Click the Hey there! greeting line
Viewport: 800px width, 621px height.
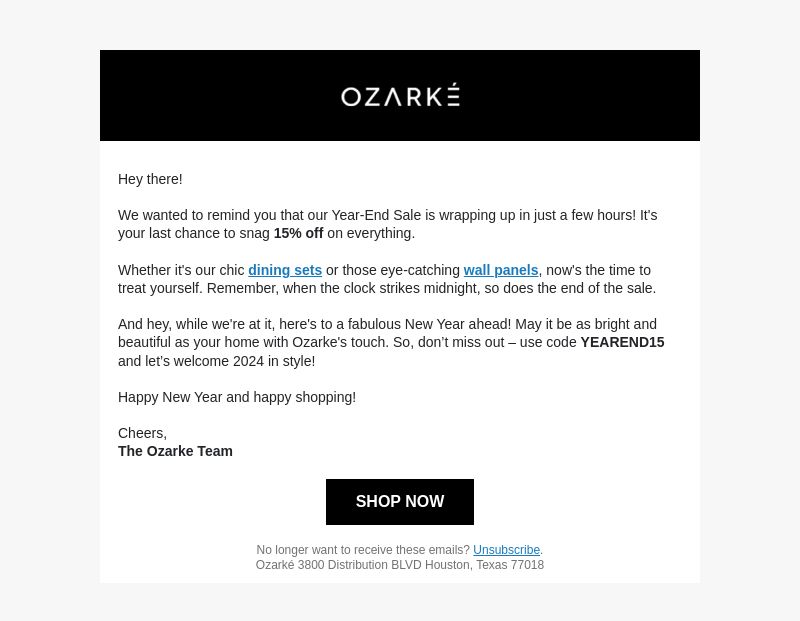pyautogui.click(x=150, y=179)
